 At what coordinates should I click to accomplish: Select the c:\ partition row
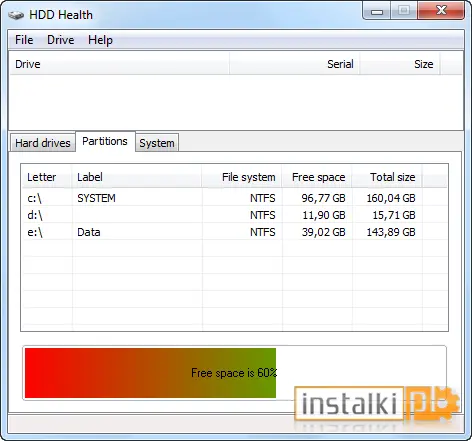(234, 198)
